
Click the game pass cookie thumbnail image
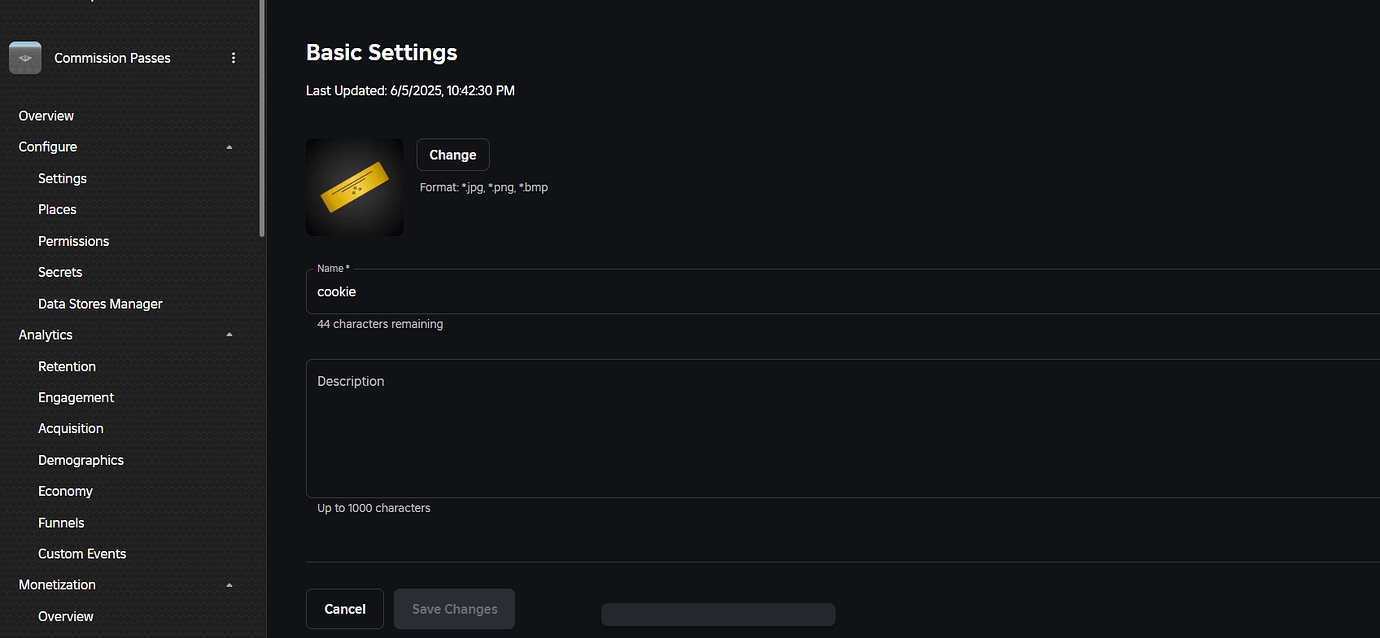(354, 187)
